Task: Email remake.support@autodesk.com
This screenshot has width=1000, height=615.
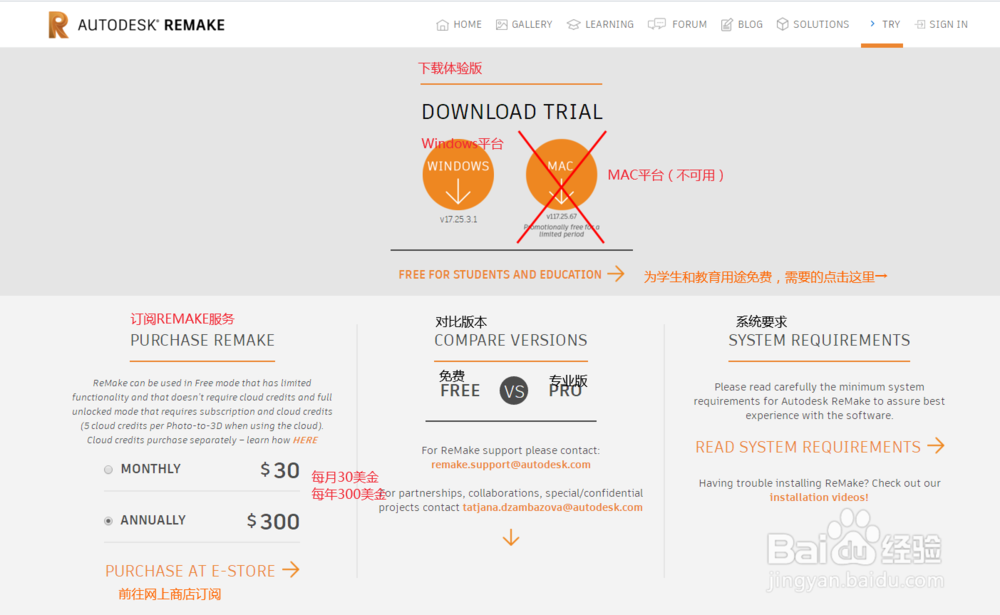Action: click(511, 464)
